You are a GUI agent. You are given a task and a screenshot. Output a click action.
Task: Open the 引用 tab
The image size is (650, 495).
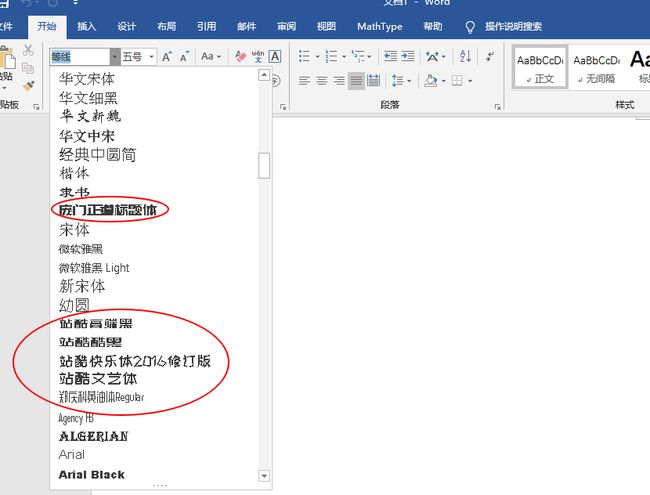tap(206, 27)
